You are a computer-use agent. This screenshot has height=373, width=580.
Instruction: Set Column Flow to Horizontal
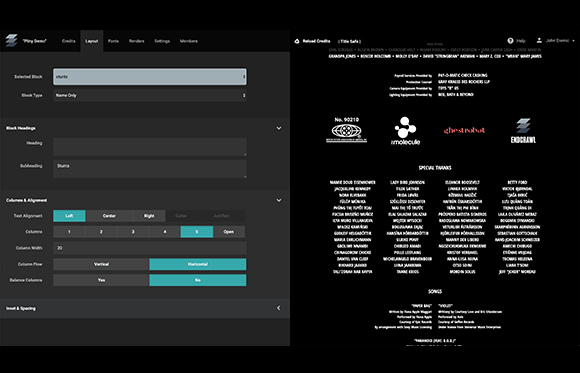pos(198,264)
